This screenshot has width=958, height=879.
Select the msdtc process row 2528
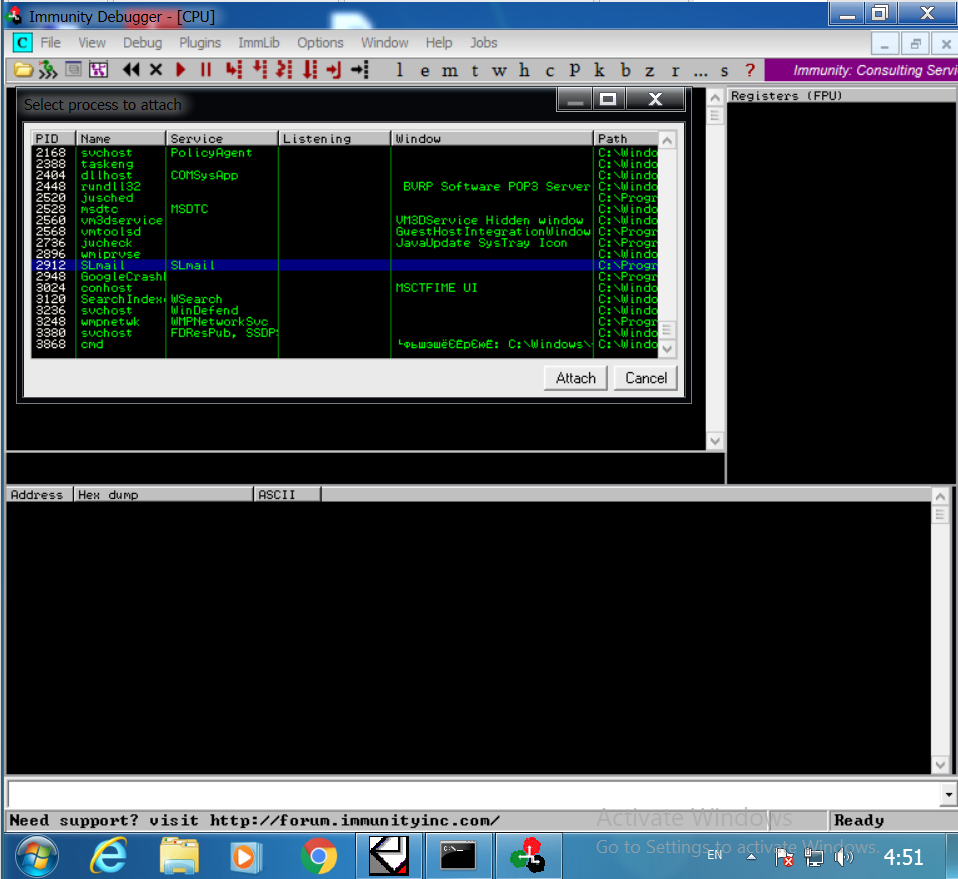pos(345,209)
